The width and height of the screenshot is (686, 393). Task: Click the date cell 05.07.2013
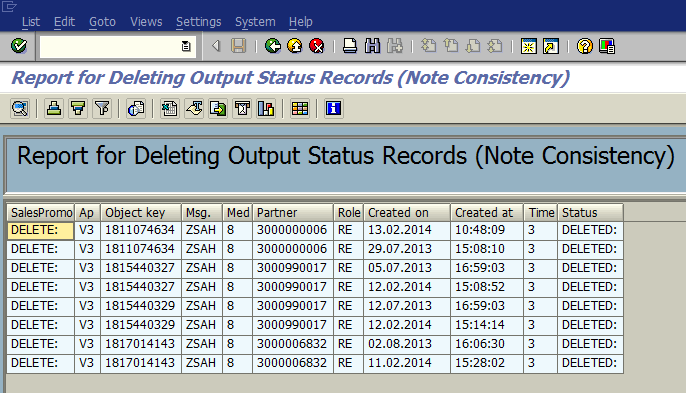[407, 268]
